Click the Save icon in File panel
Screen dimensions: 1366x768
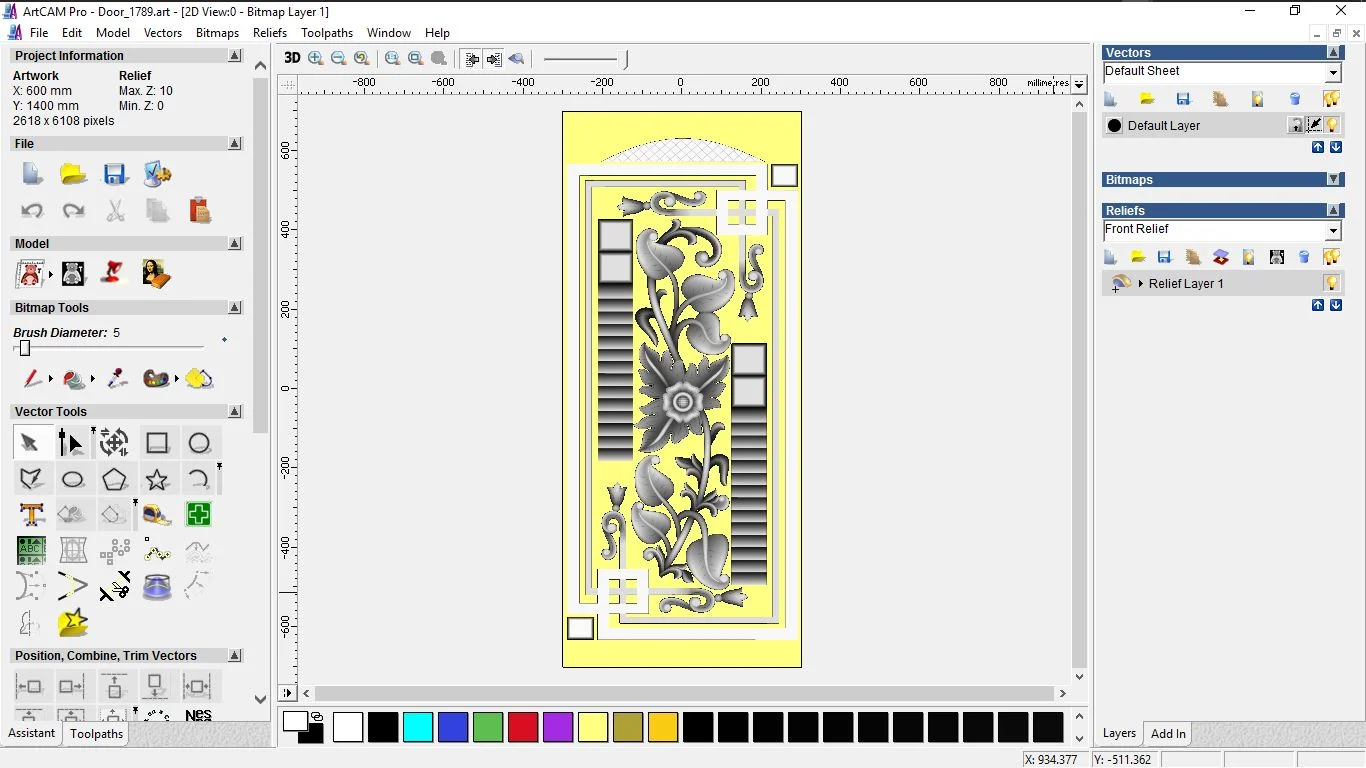(115, 174)
